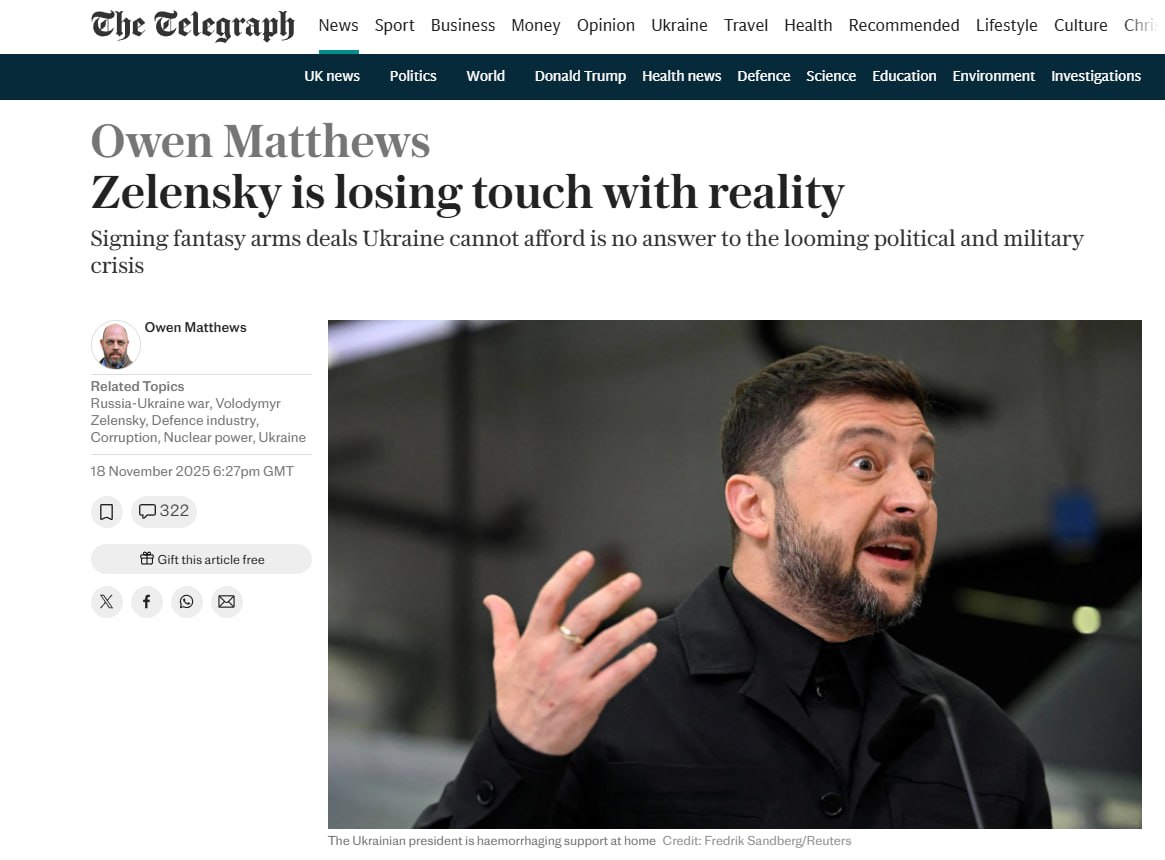Click Owen Matthews author name link
1165x860 pixels.
coord(195,327)
